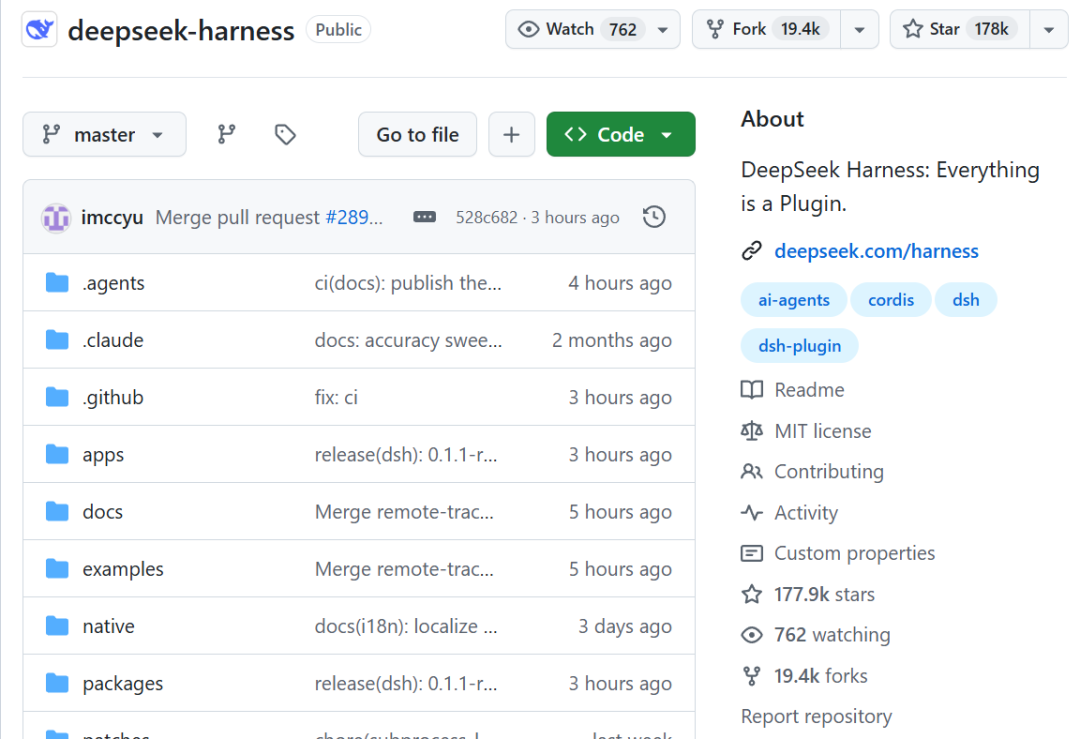Open the master branch dropdown
Image resolution: width=1080 pixels, height=739 pixels.
(105, 134)
